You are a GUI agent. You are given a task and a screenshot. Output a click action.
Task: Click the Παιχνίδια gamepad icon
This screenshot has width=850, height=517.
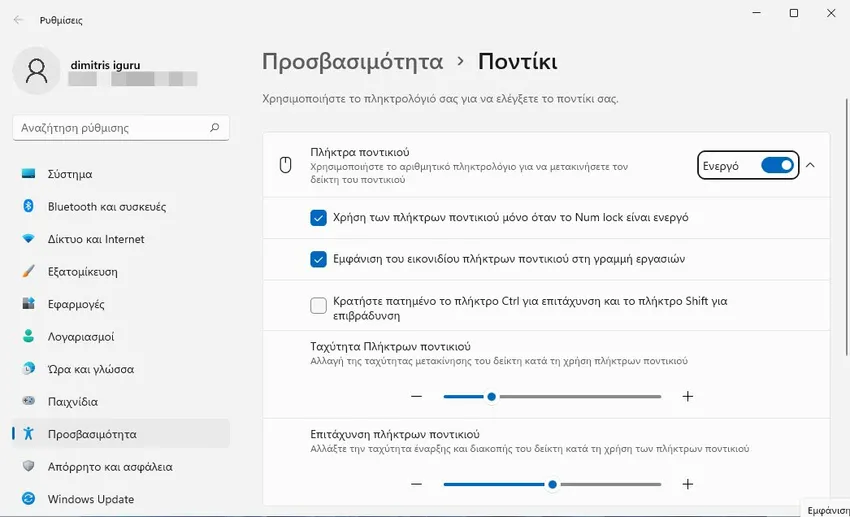(28, 401)
